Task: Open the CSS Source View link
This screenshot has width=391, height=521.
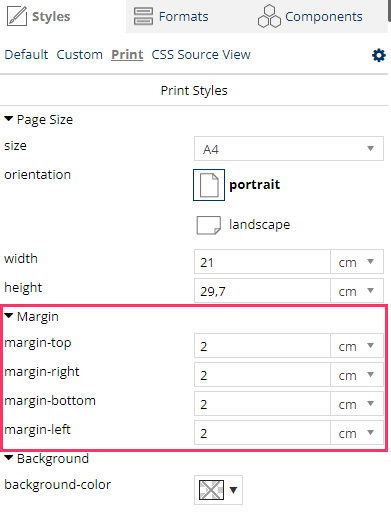Action: click(x=201, y=55)
